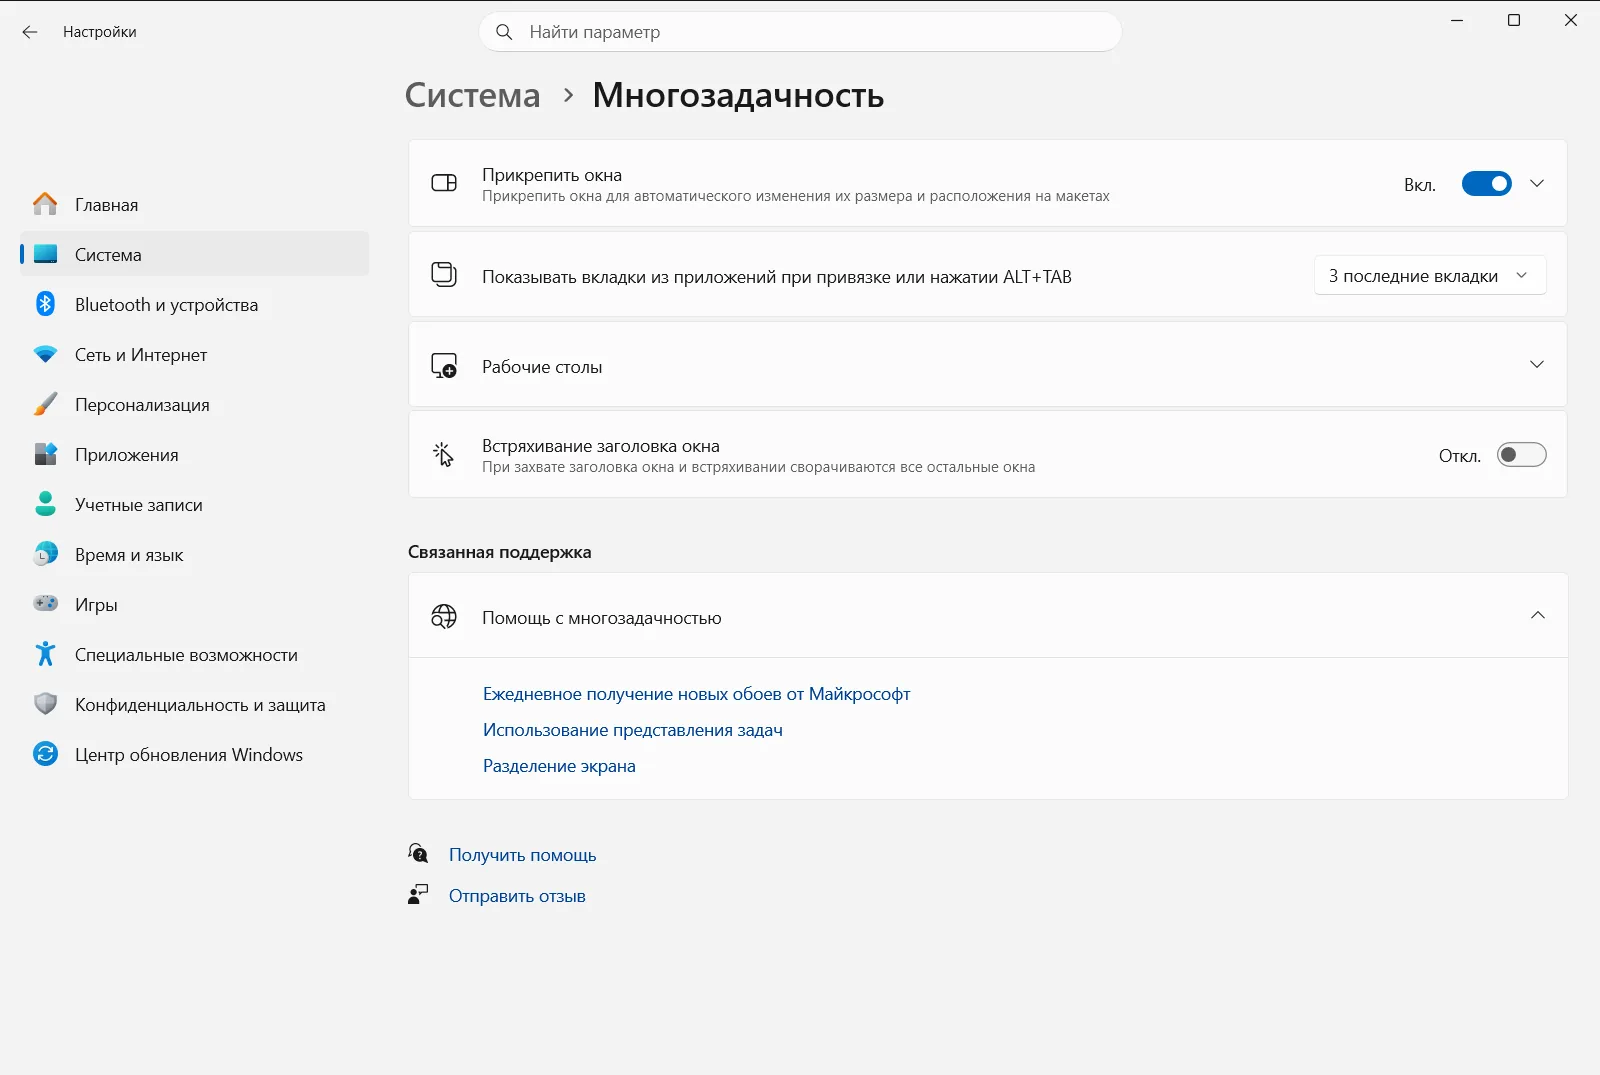Image resolution: width=1600 pixels, height=1075 pixels.
Task: Open the Разделение экрана link
Action: click(x=559, y=766)
